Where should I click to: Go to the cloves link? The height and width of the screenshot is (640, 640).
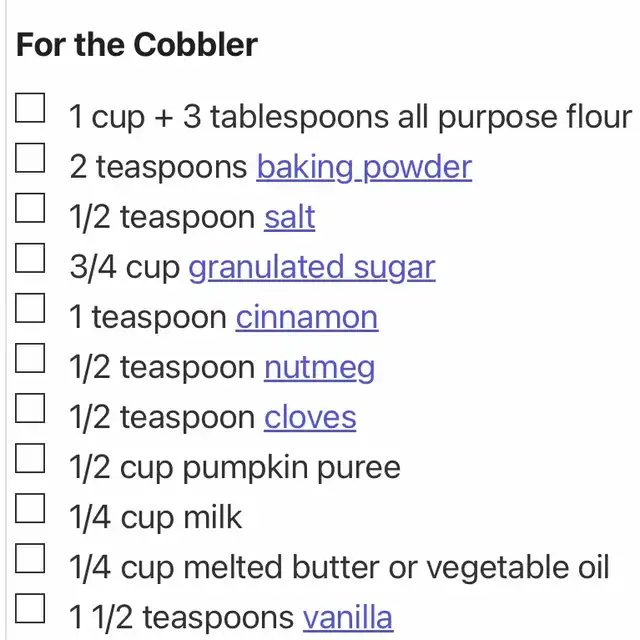pyautogui.click(x=310, y=417)
